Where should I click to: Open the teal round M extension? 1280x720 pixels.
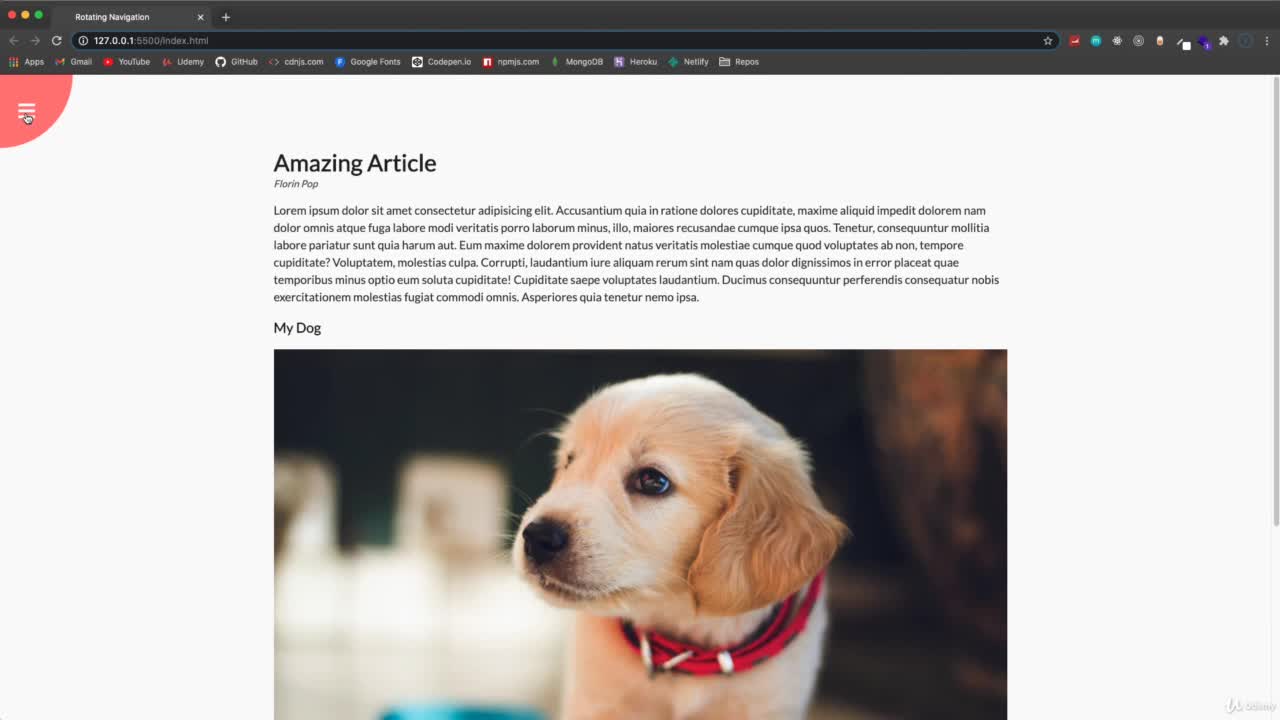[x=1095, y=41]
